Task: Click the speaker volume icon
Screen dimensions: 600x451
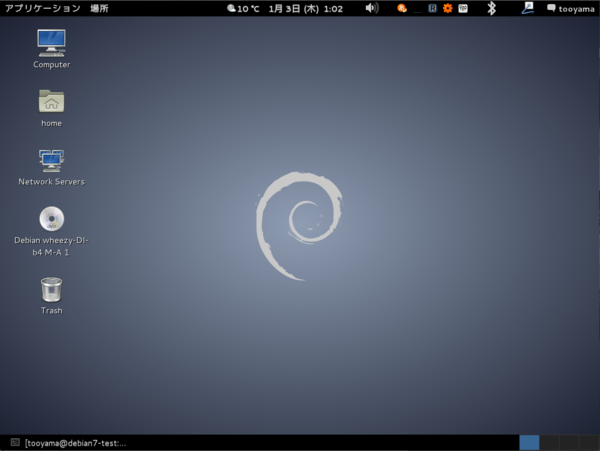Action: click(372, 8)
